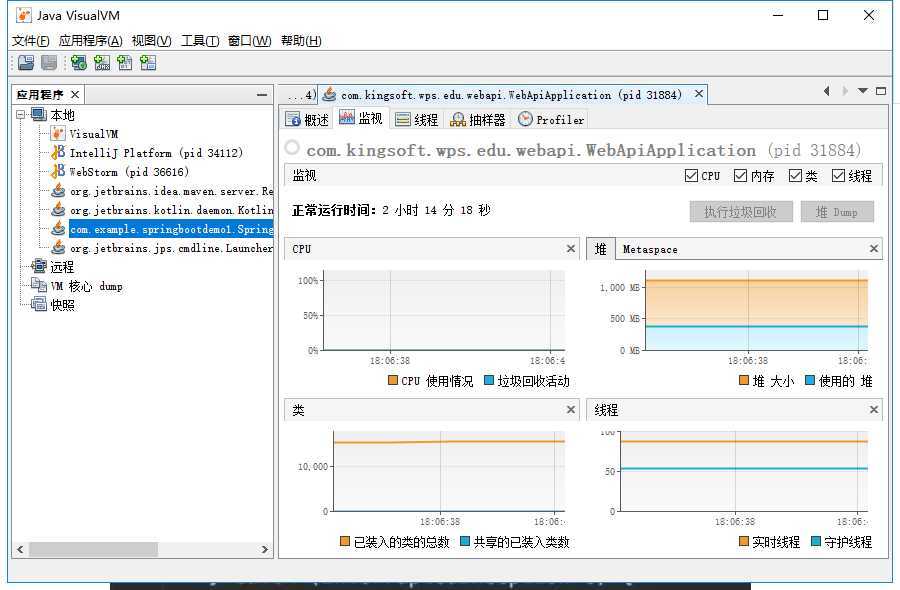The width and height of the screenshot is (900, 590).
Task: Select the 本地 computer node icon
Action: (x=38, y=114)
